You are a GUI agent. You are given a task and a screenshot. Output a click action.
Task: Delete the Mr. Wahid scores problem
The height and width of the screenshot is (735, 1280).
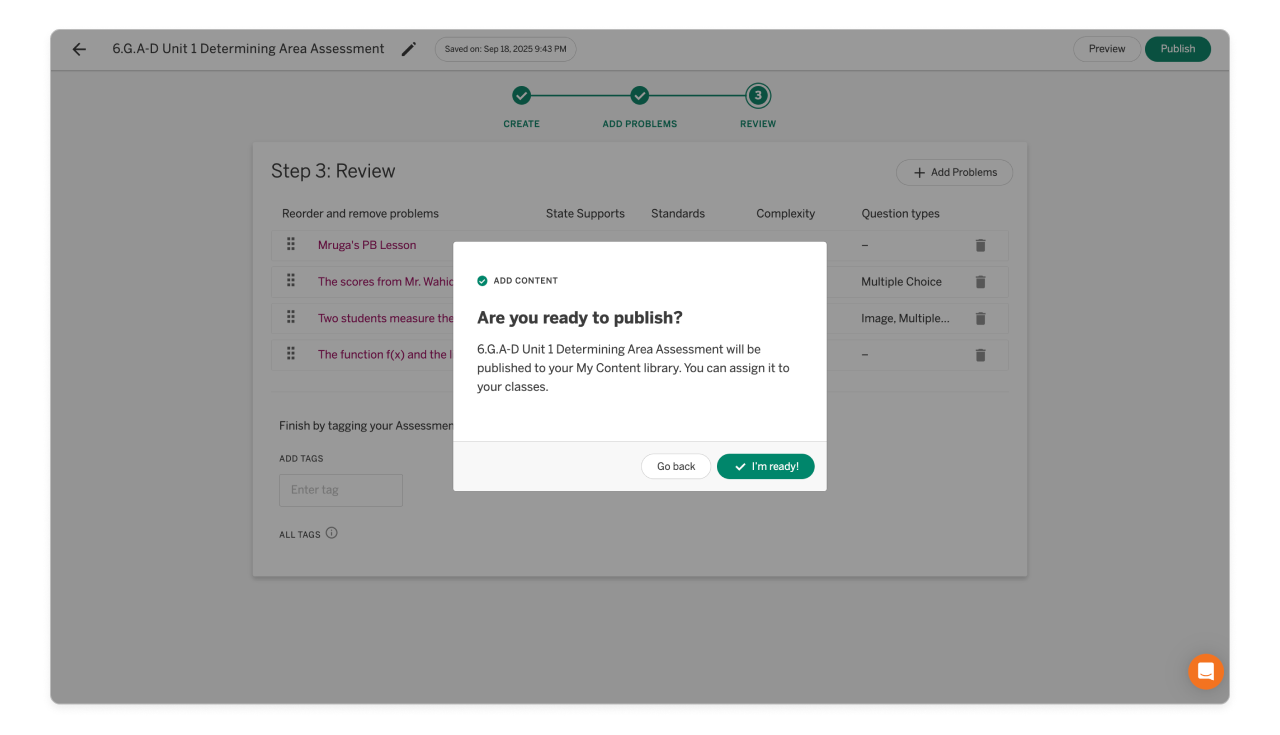coord(980,282)
